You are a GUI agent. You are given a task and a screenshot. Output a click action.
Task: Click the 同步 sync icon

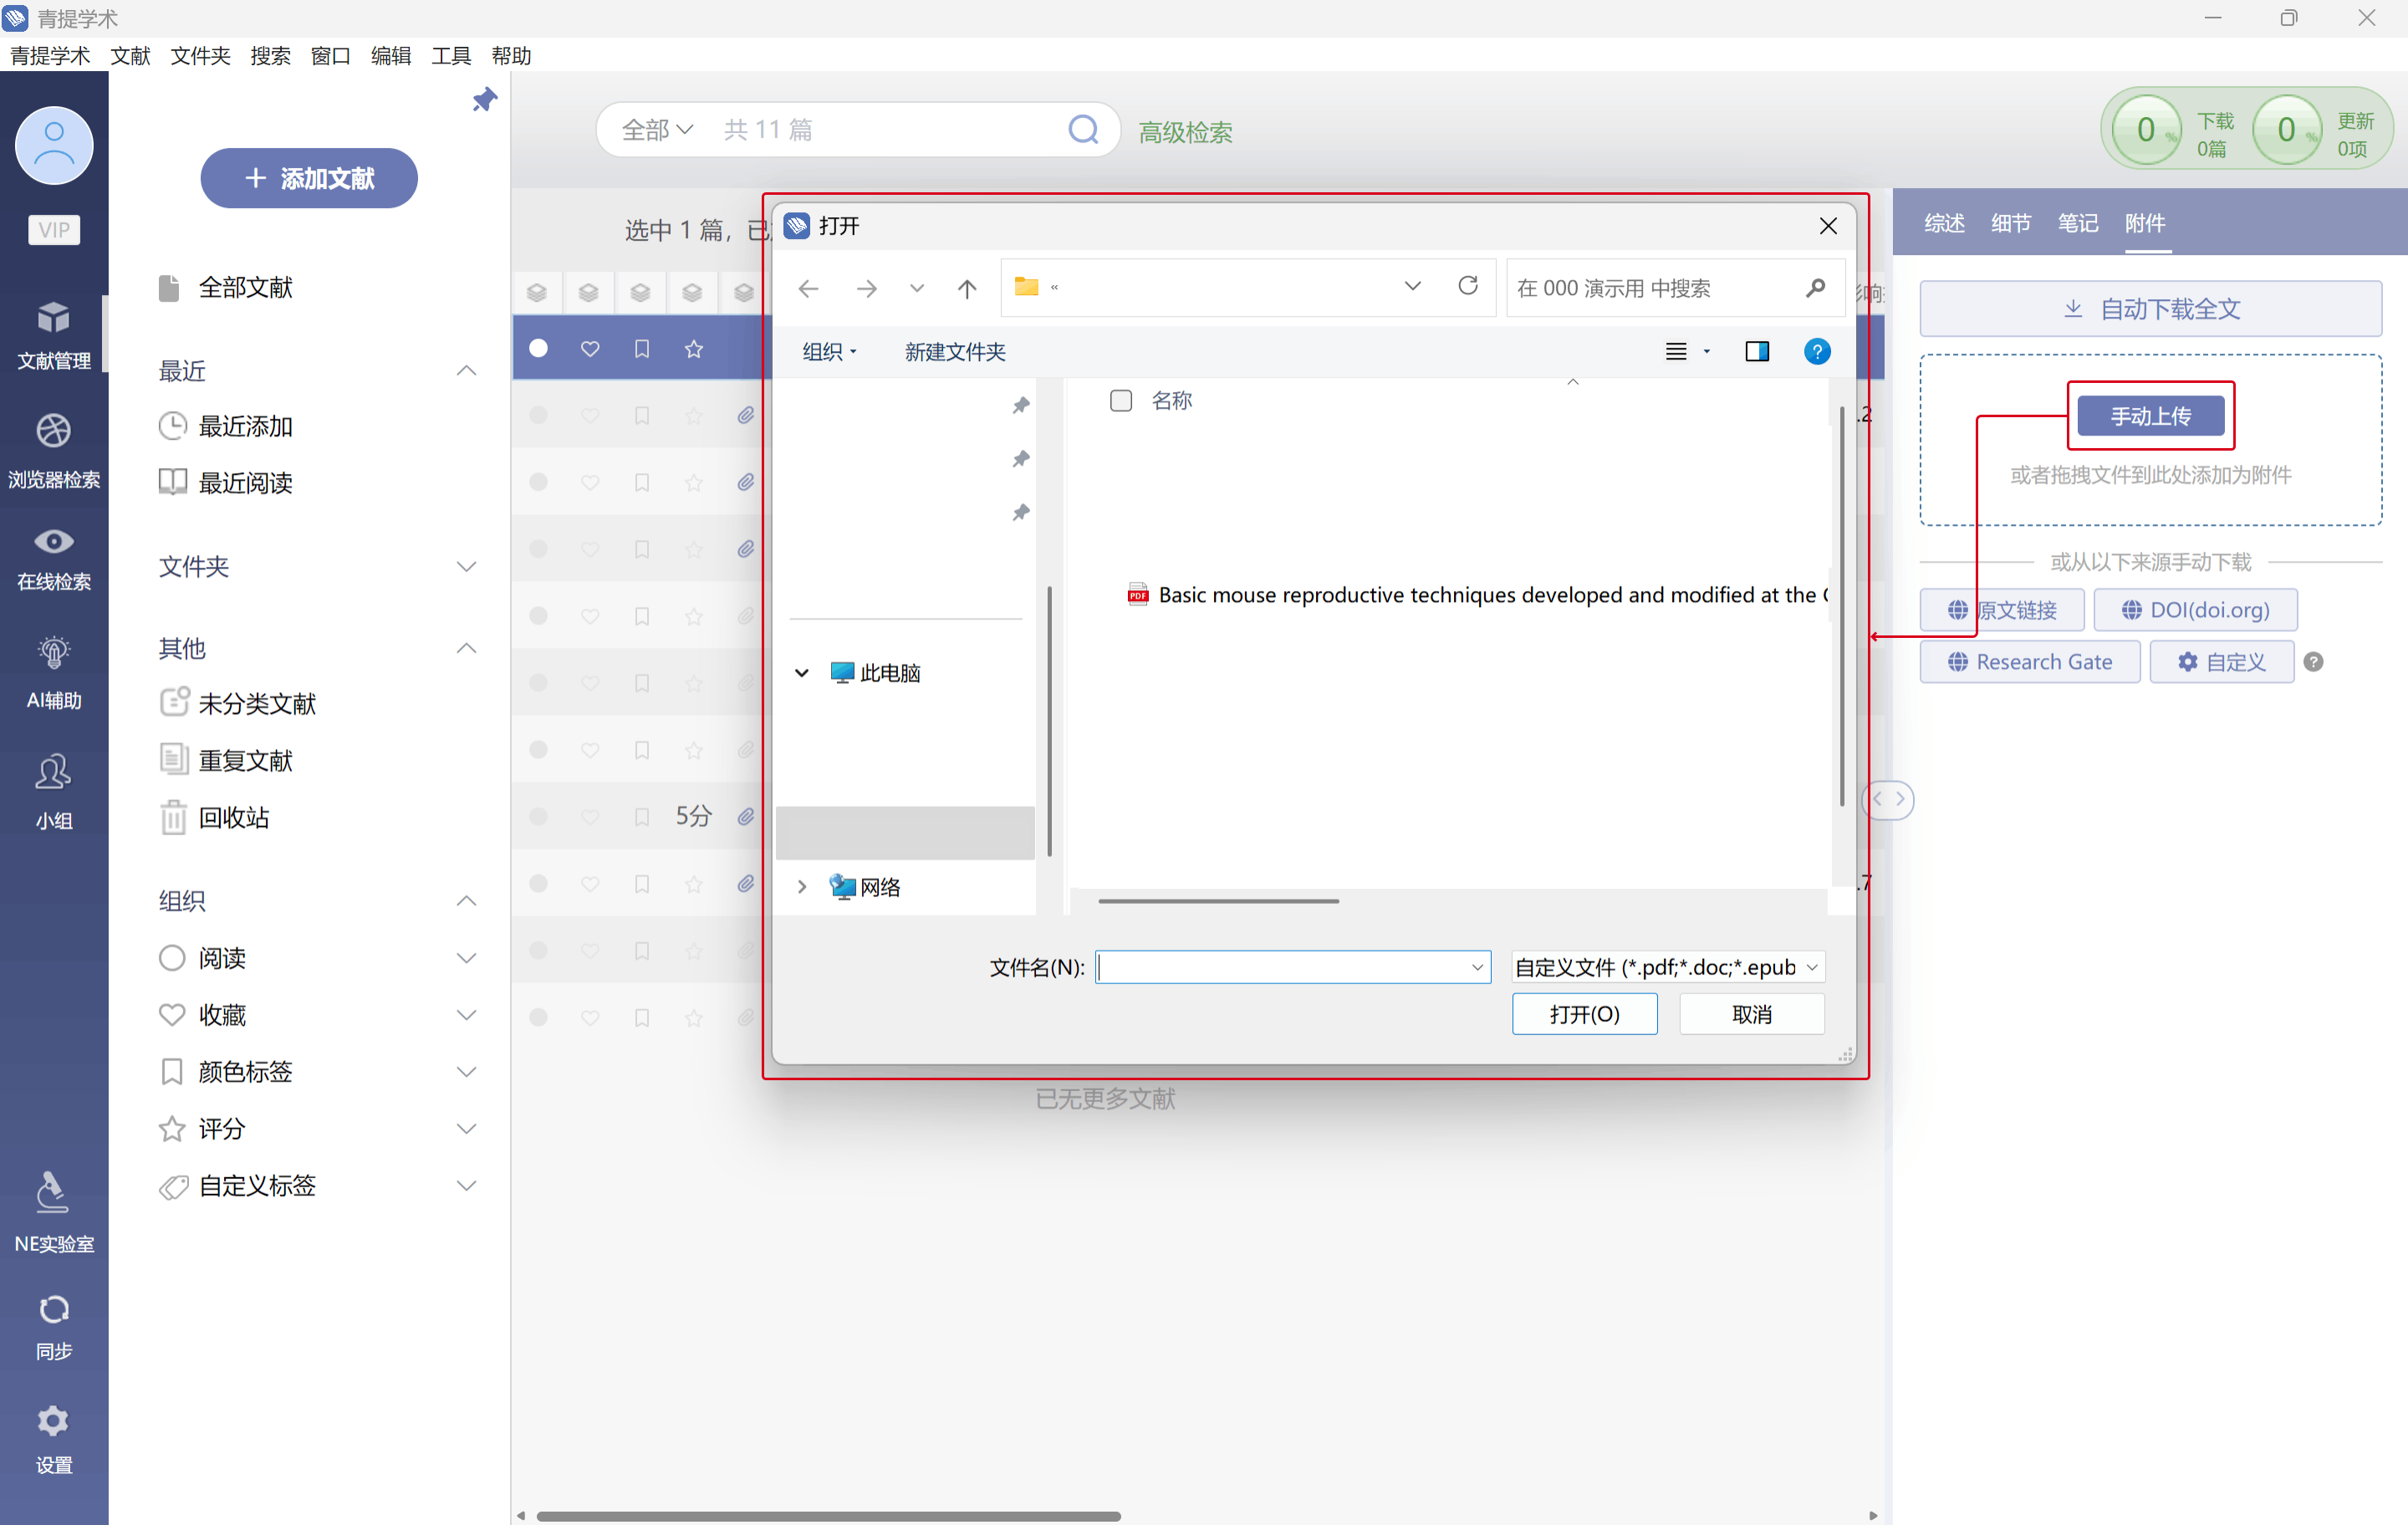click(x=54, y=1309)
